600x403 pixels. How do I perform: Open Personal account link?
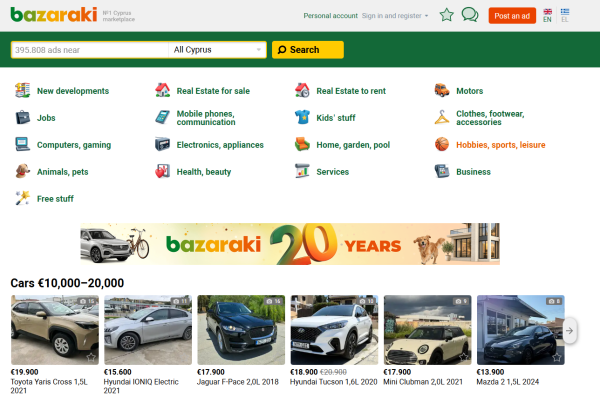330,16
